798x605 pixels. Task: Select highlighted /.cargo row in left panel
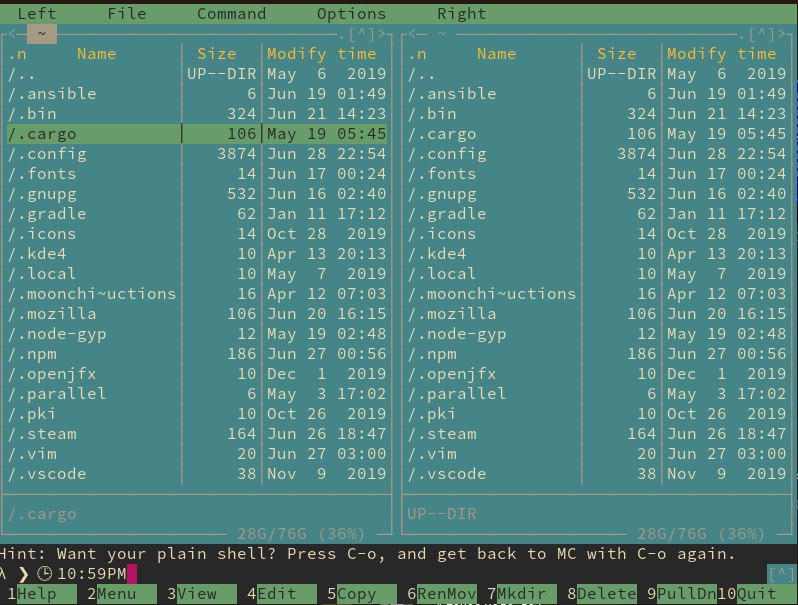pyautogui.click(x=197, y=134)
